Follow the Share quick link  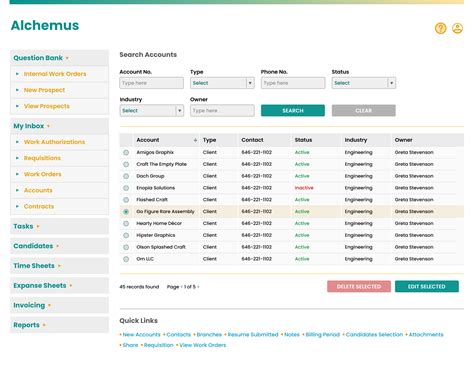click(130, 345)
